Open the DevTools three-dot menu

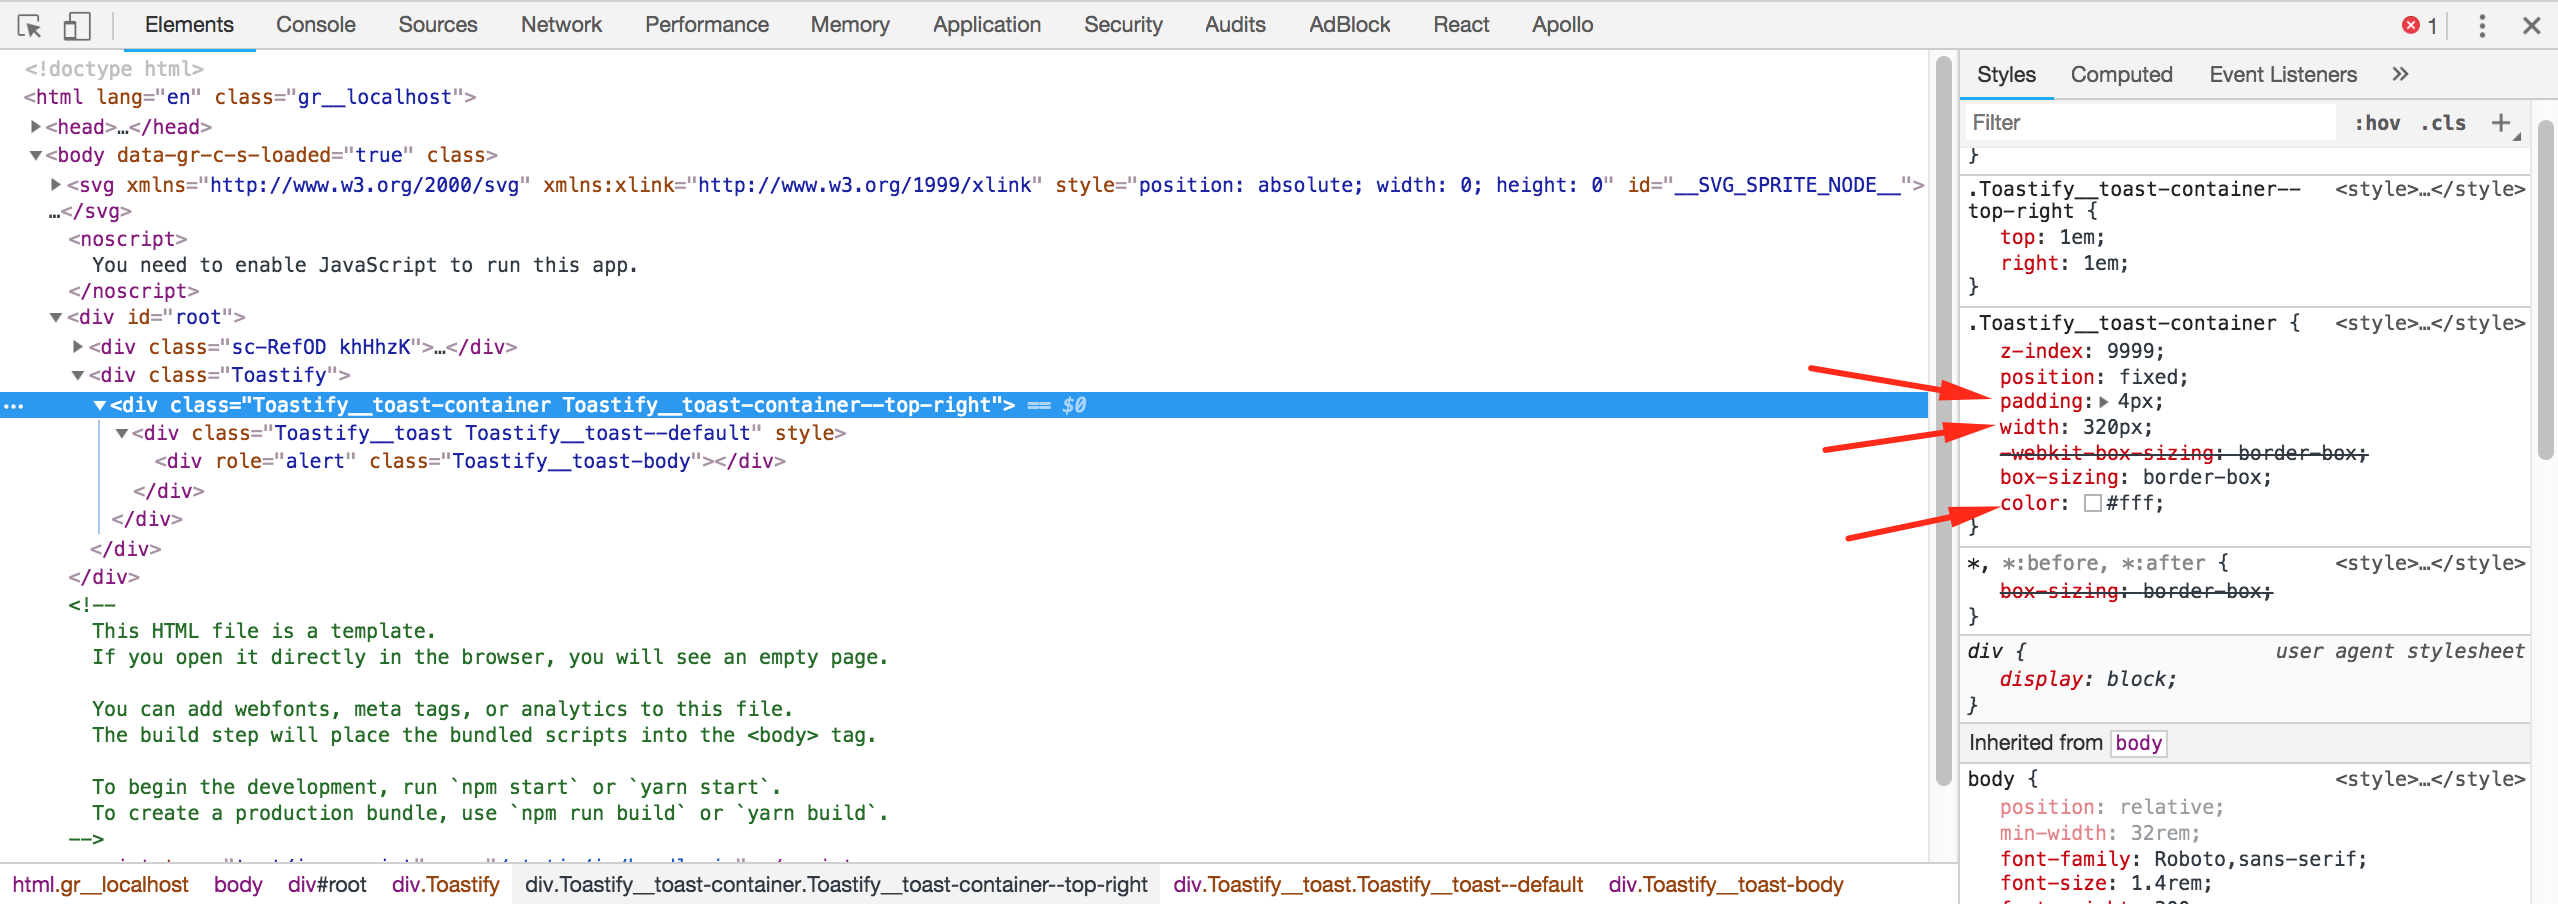(x=2484, y=25)
